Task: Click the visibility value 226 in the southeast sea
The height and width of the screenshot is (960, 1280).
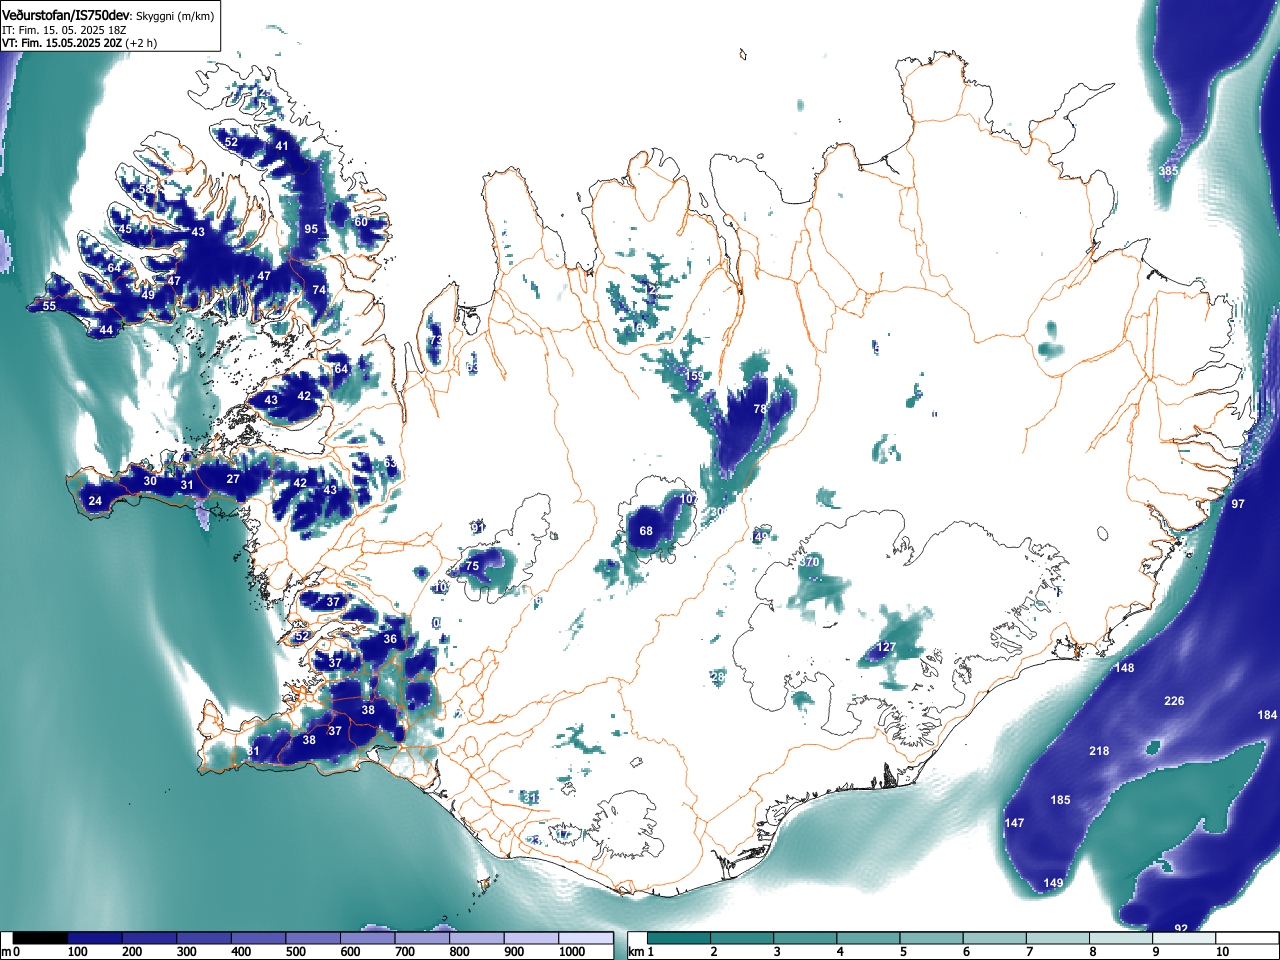Action: (x=1174, y=701)
